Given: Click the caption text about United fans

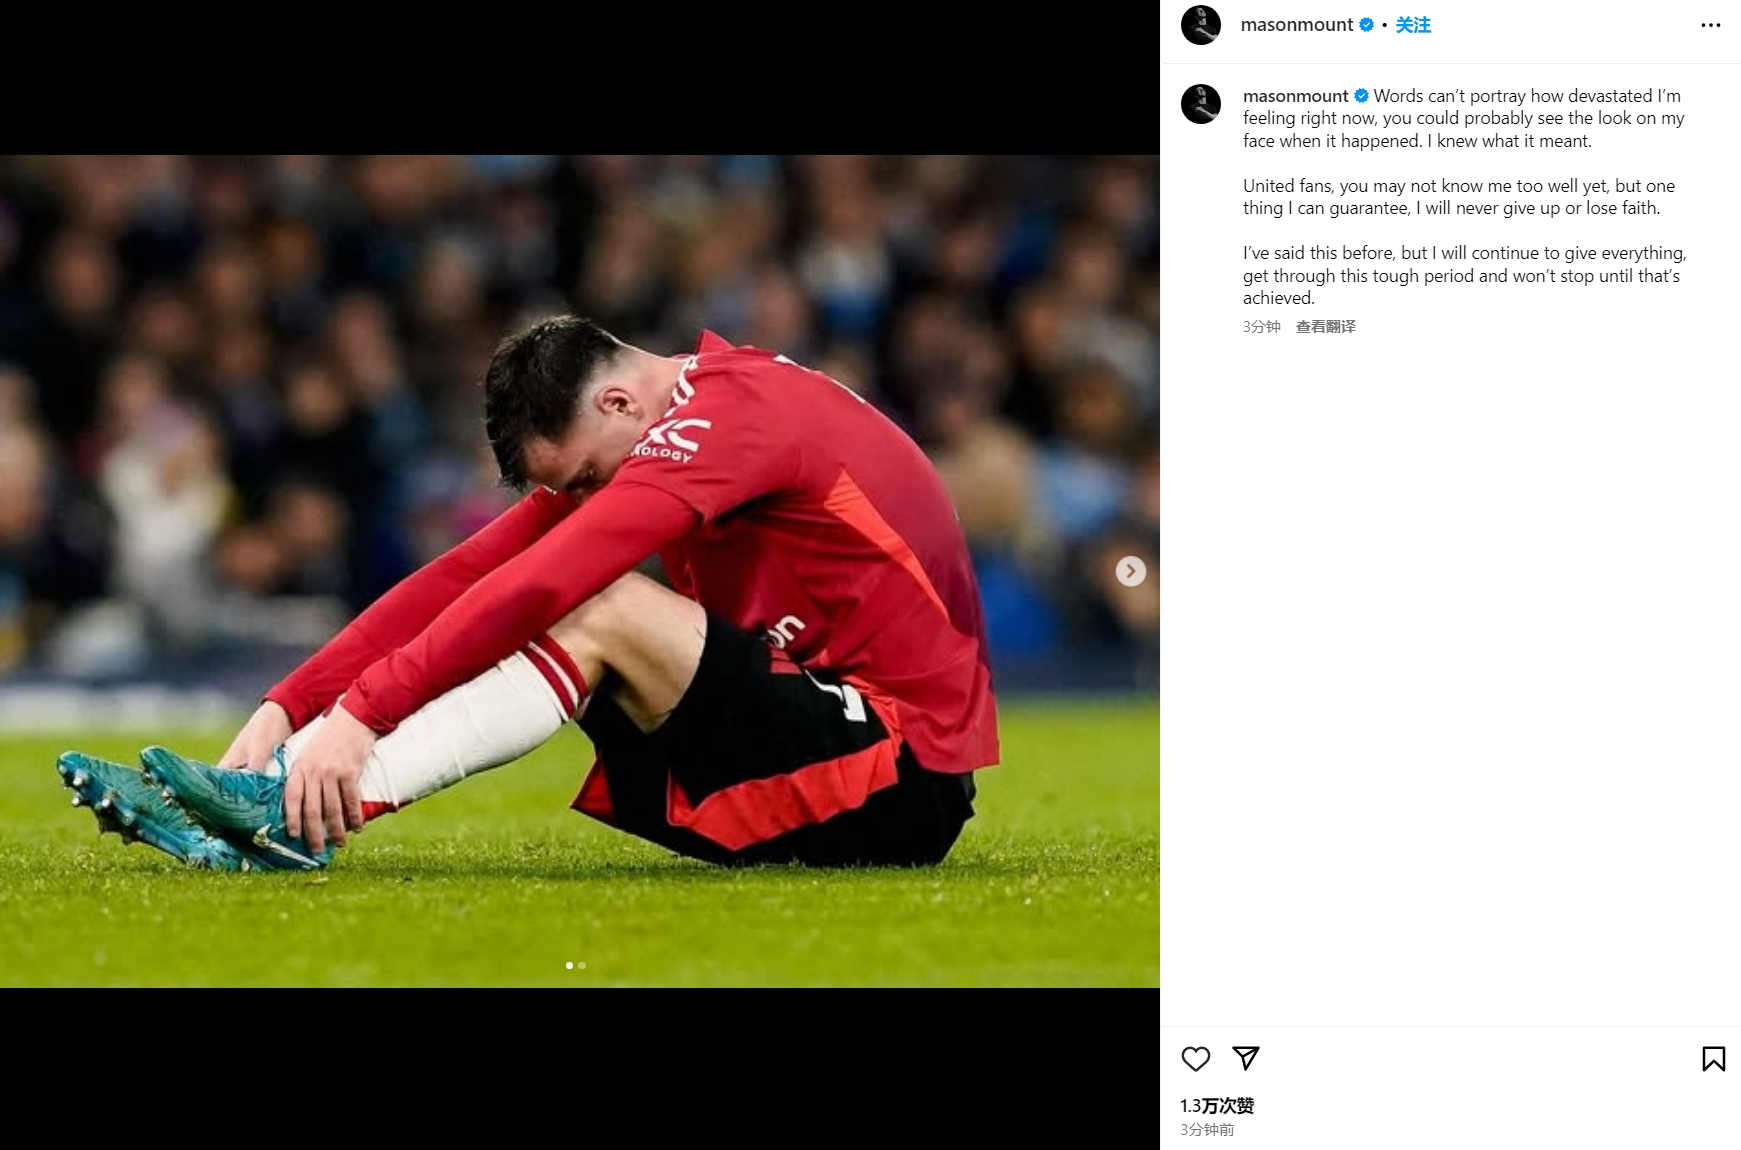Looking at the screenshot, I should pos(1458,197).
